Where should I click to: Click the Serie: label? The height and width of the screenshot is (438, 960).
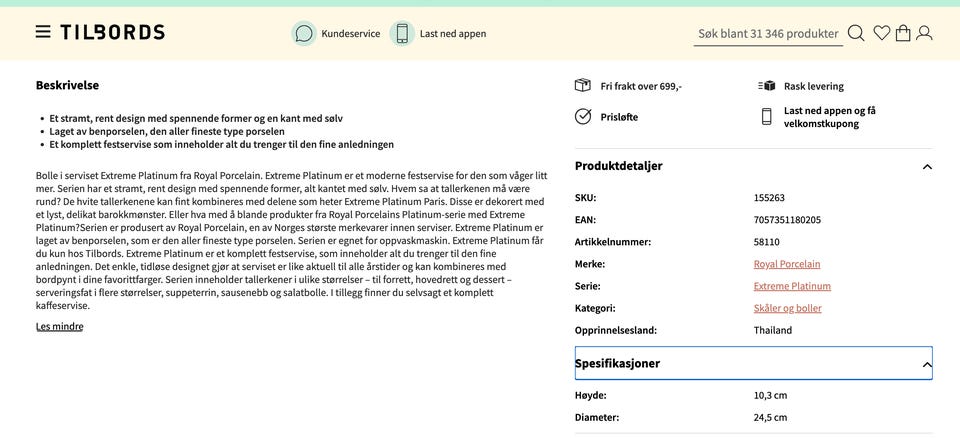point(588,286)
